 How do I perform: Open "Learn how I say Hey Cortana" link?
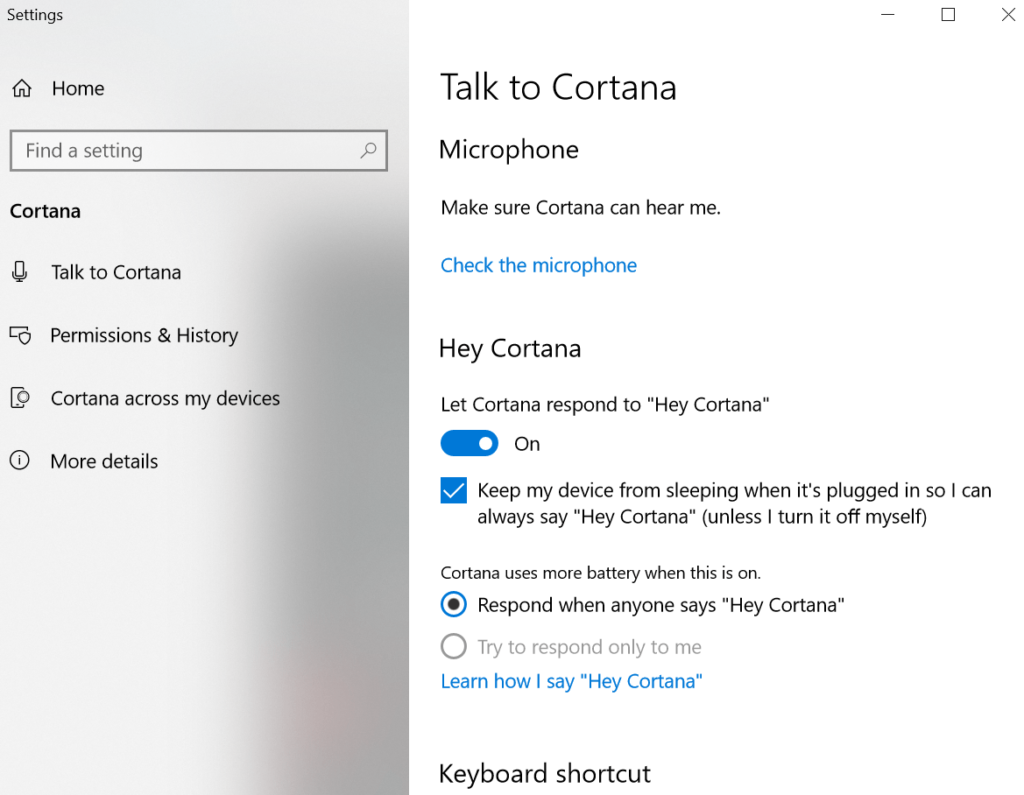tap(571, 681)
